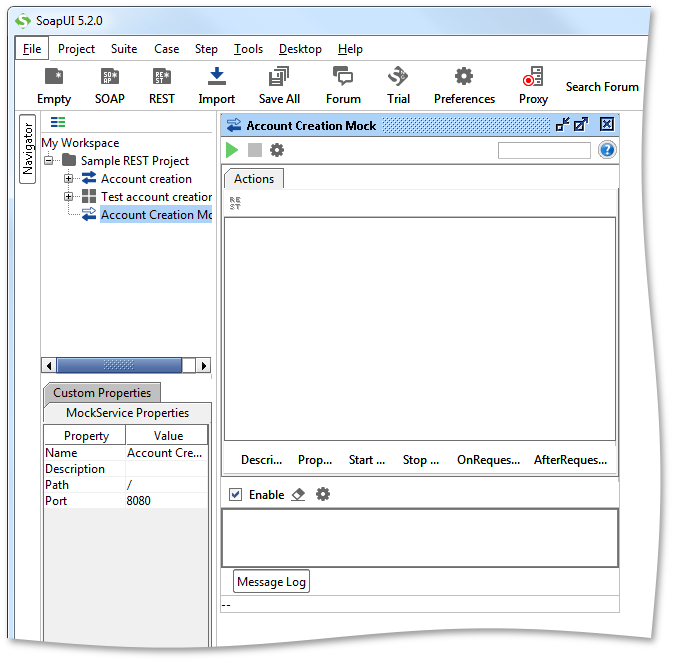The height and width of the screenshot is (662, 674).
Task: Click the Name property value cell
Action: (x=167, y=453)
